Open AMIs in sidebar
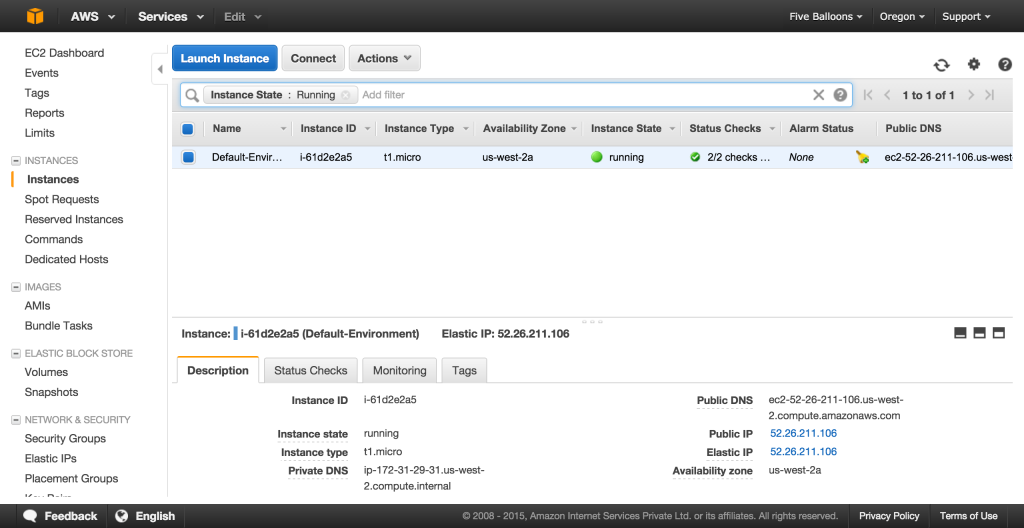Viewport: 1024px width, 528px height. 37,305
